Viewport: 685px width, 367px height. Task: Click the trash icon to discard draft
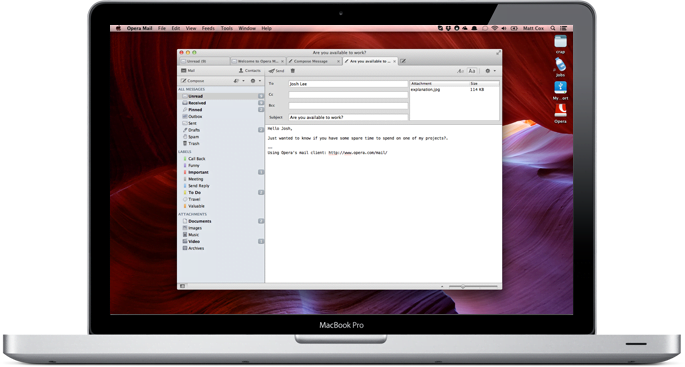(x=293, y=71)
